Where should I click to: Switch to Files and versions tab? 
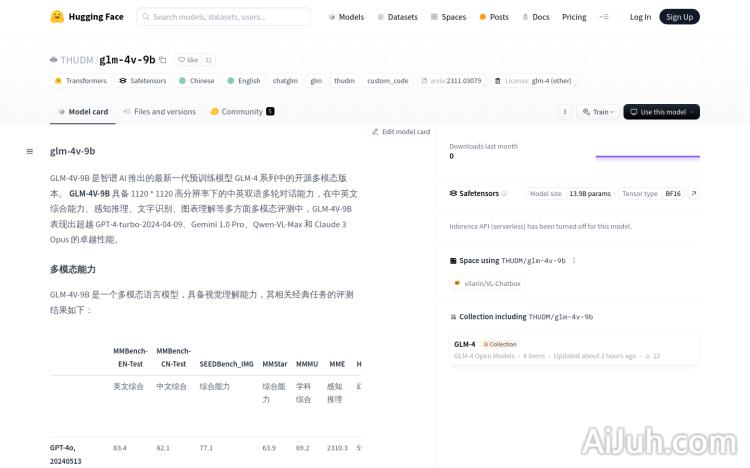[x=159, y=112]
